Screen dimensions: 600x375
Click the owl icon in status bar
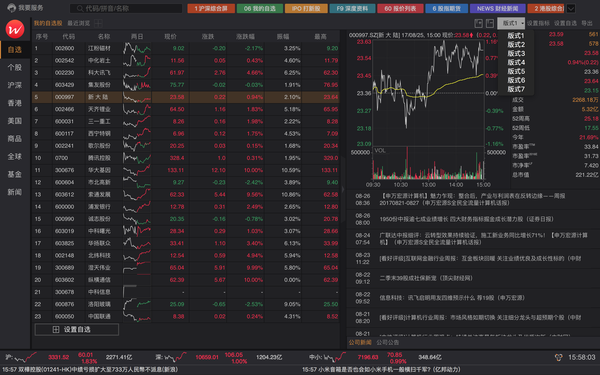(558, 357)
